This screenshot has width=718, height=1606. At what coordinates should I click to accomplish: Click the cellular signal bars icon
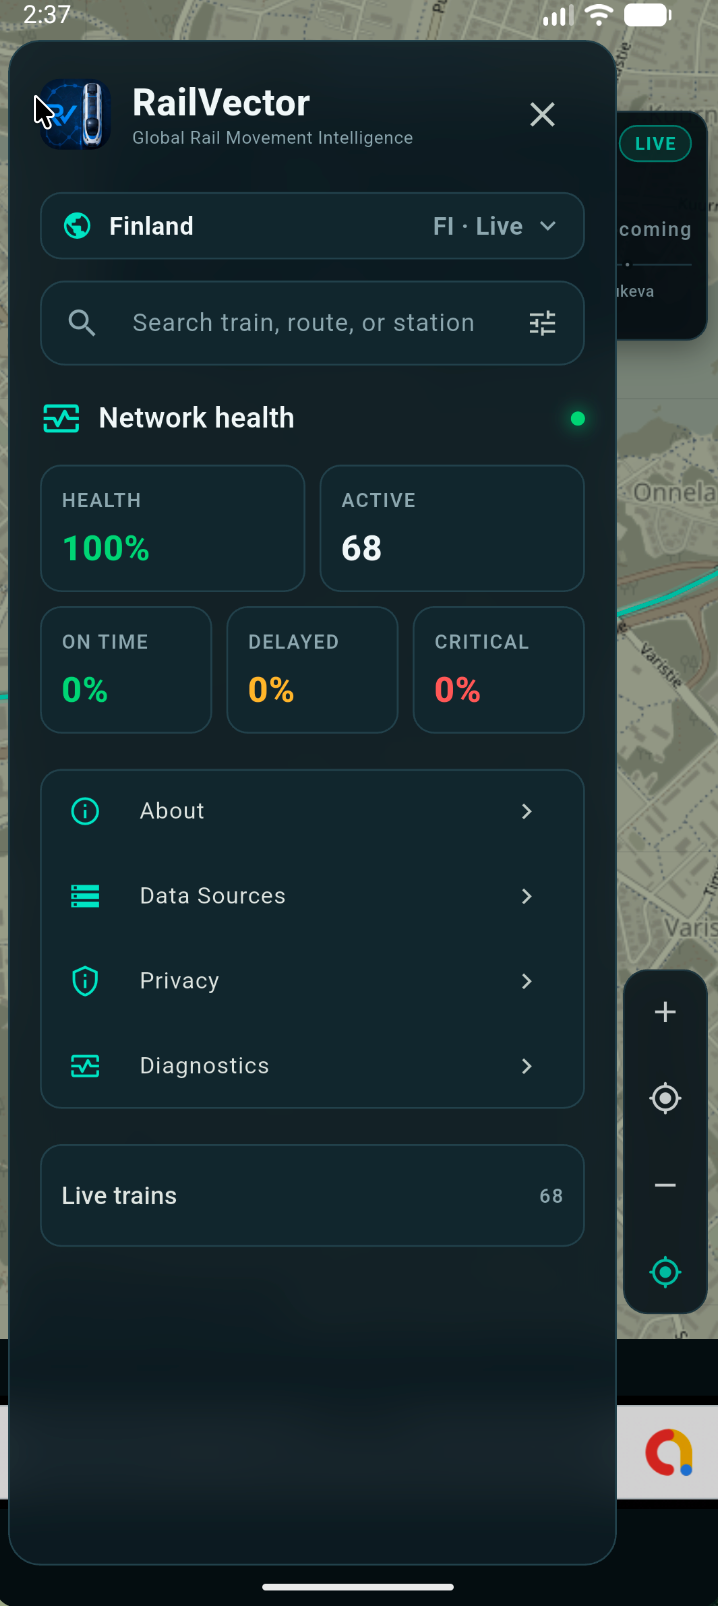559,16
